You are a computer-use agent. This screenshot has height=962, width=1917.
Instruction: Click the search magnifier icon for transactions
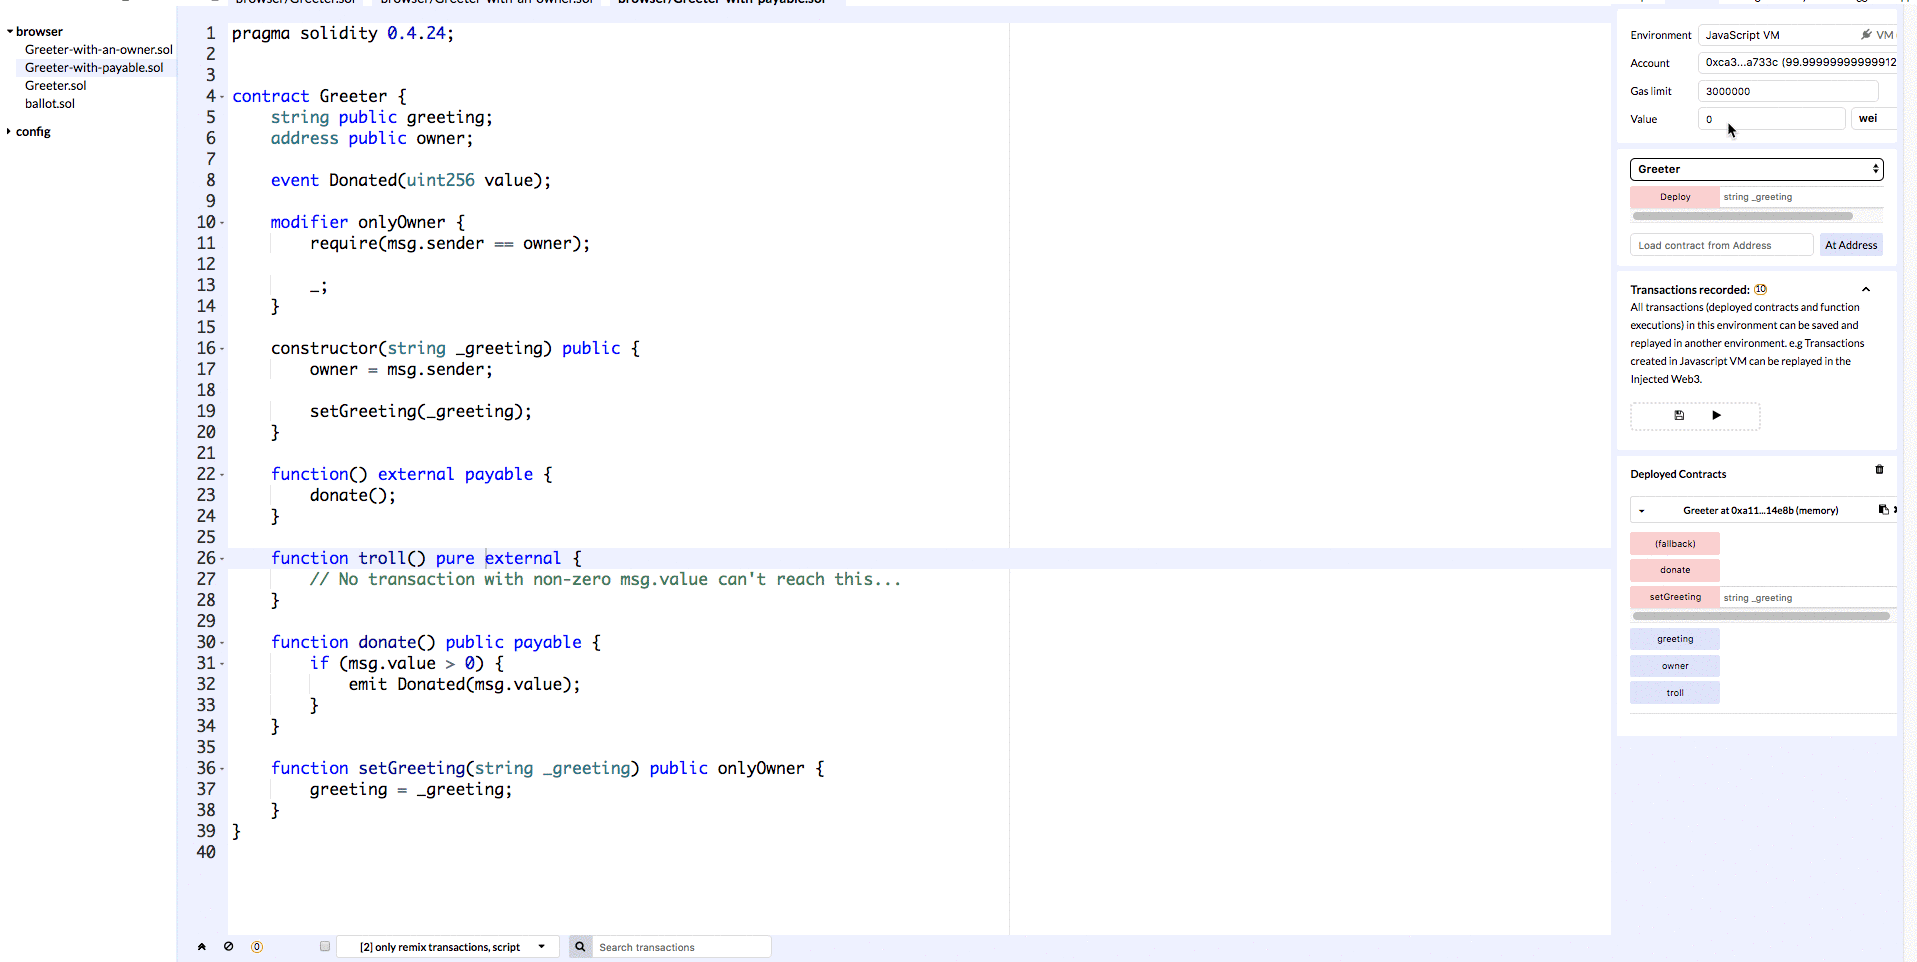pos(580,947)
